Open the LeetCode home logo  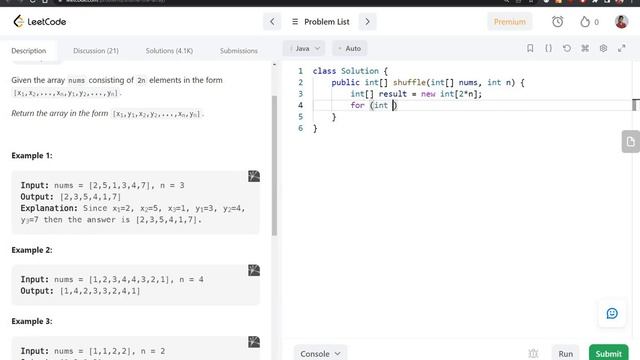40,21
